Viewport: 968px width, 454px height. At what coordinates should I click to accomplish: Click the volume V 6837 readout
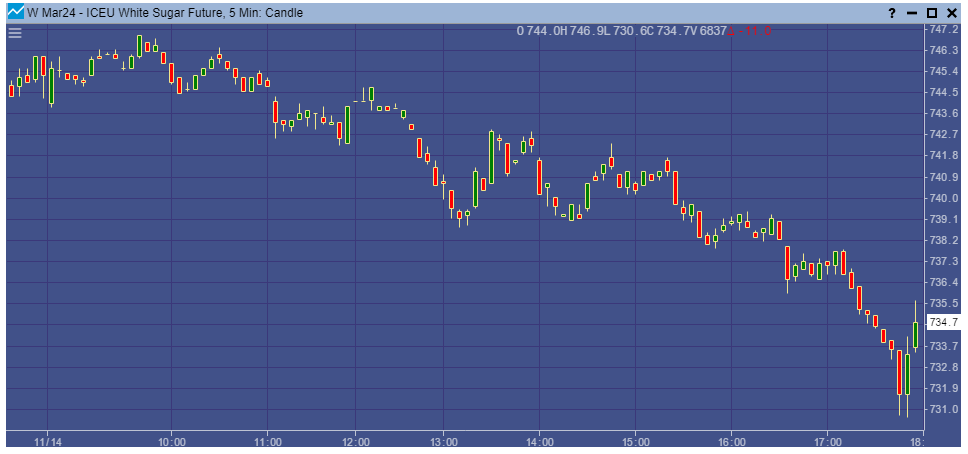pos(707,32)
